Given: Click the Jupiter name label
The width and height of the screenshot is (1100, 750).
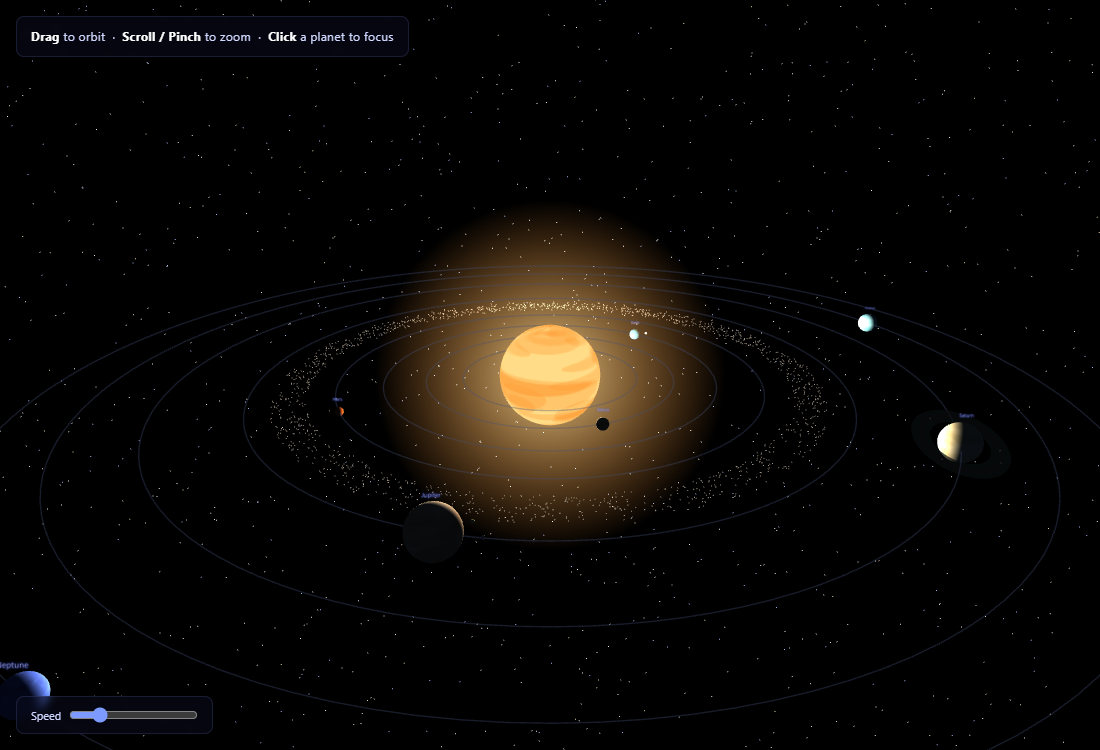Looking at the screenshot, I should click(x=431, y=495).
